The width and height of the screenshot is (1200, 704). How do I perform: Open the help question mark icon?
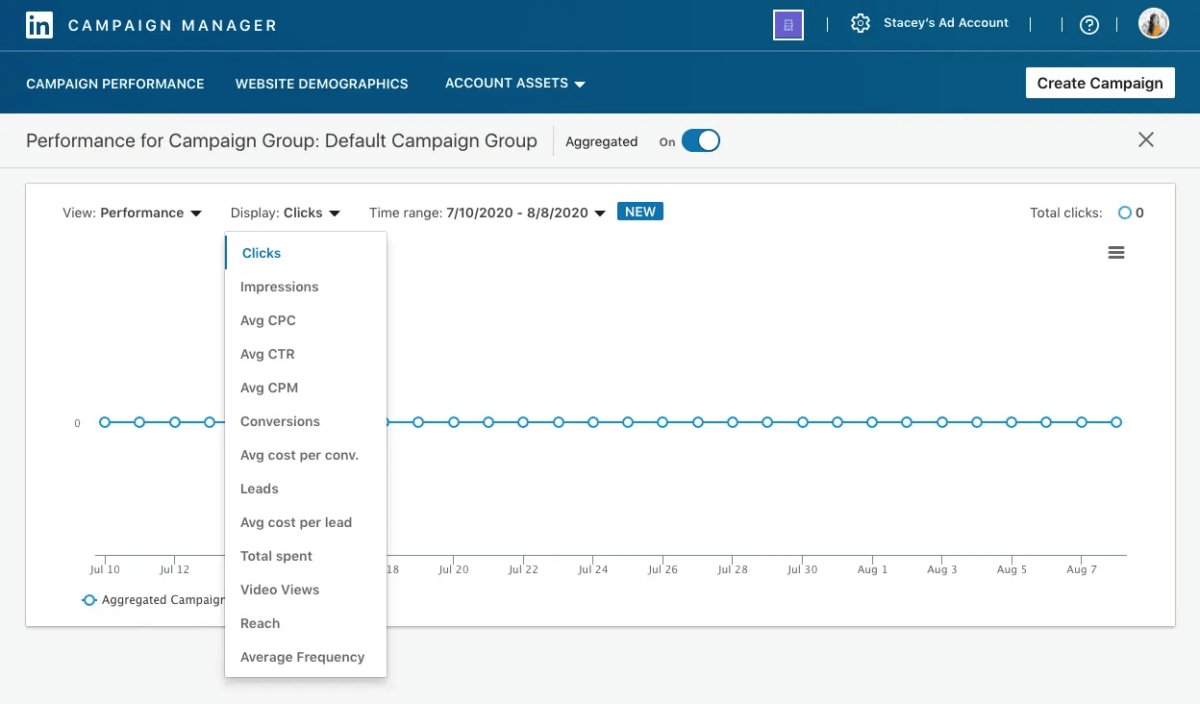pyautogui.click(x=1089, y=24)
